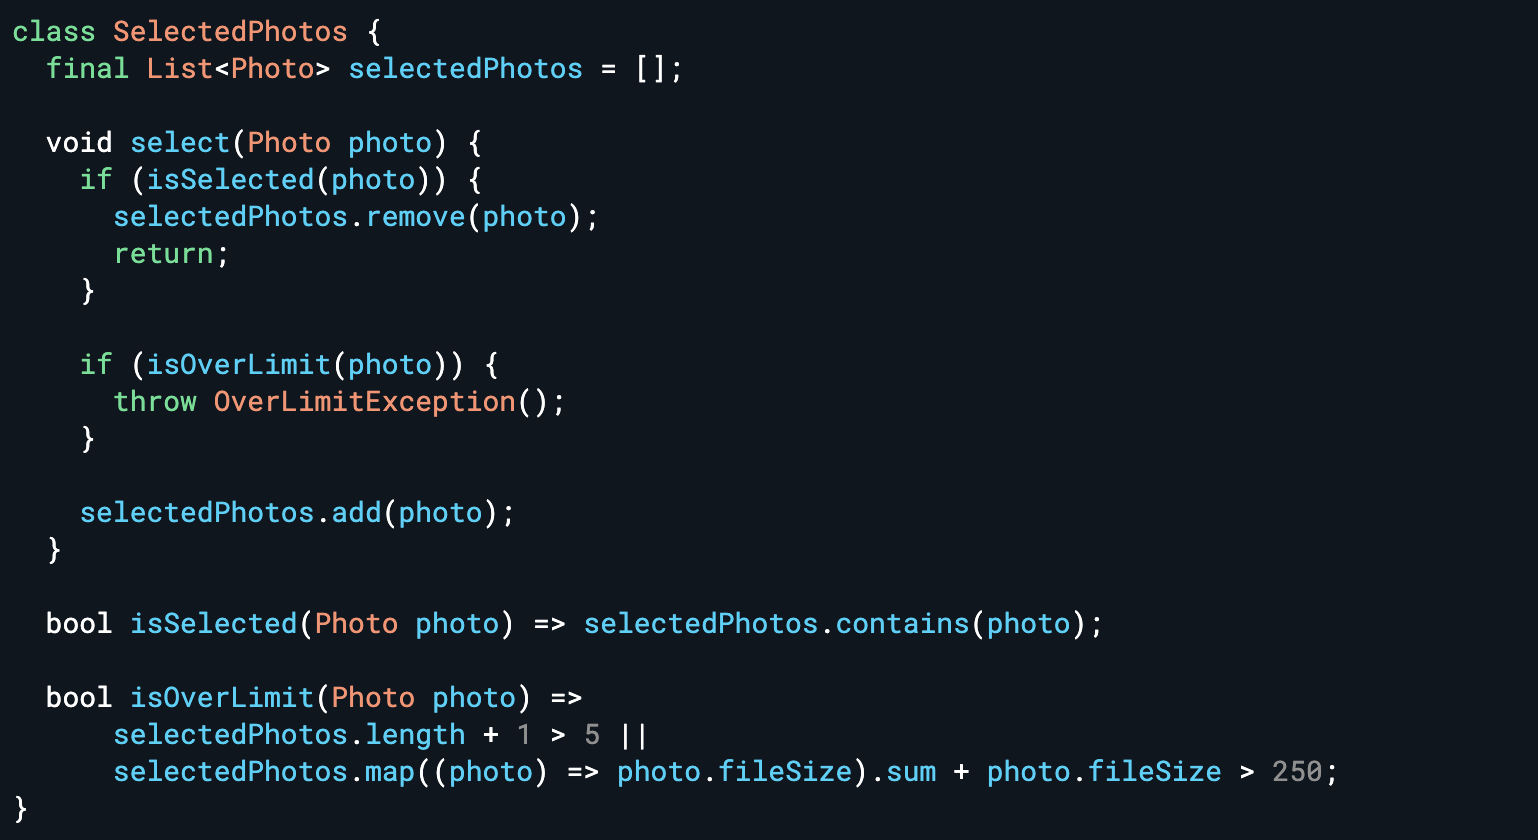
Task: Click the 'add' method call
Action: [x=356, y=513]
